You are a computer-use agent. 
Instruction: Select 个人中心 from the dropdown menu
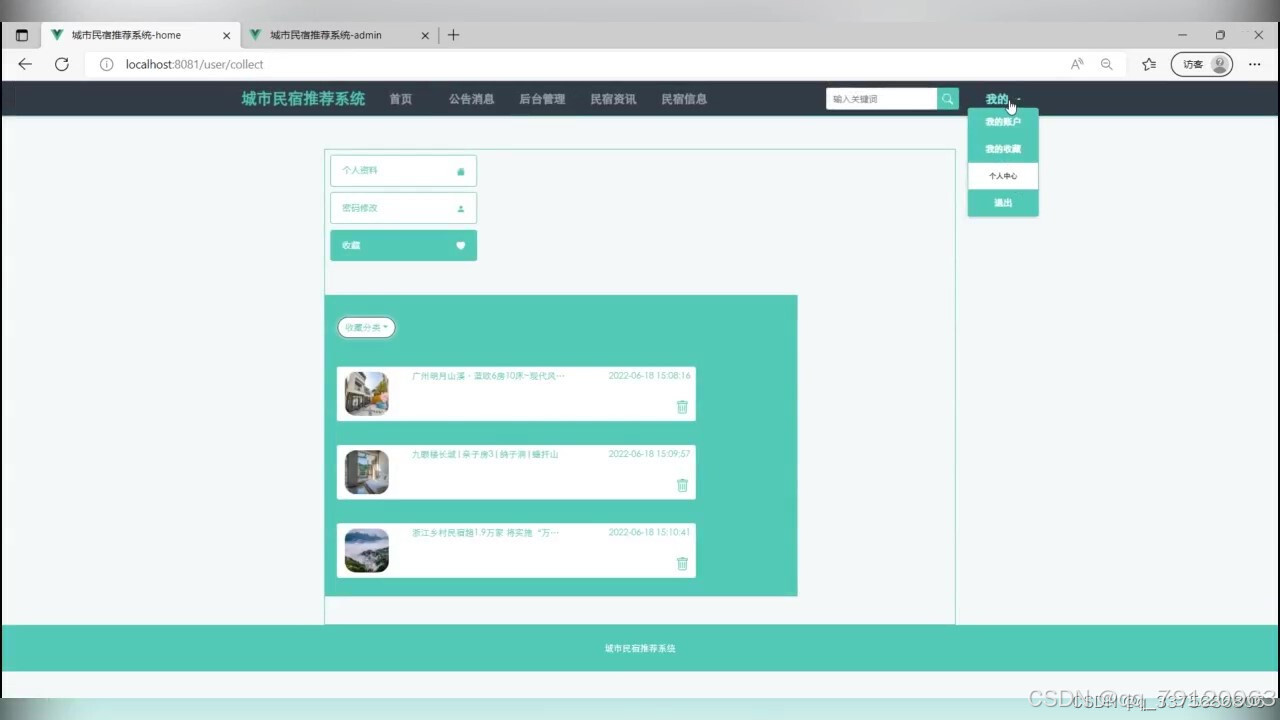[x=1003, y=176]
